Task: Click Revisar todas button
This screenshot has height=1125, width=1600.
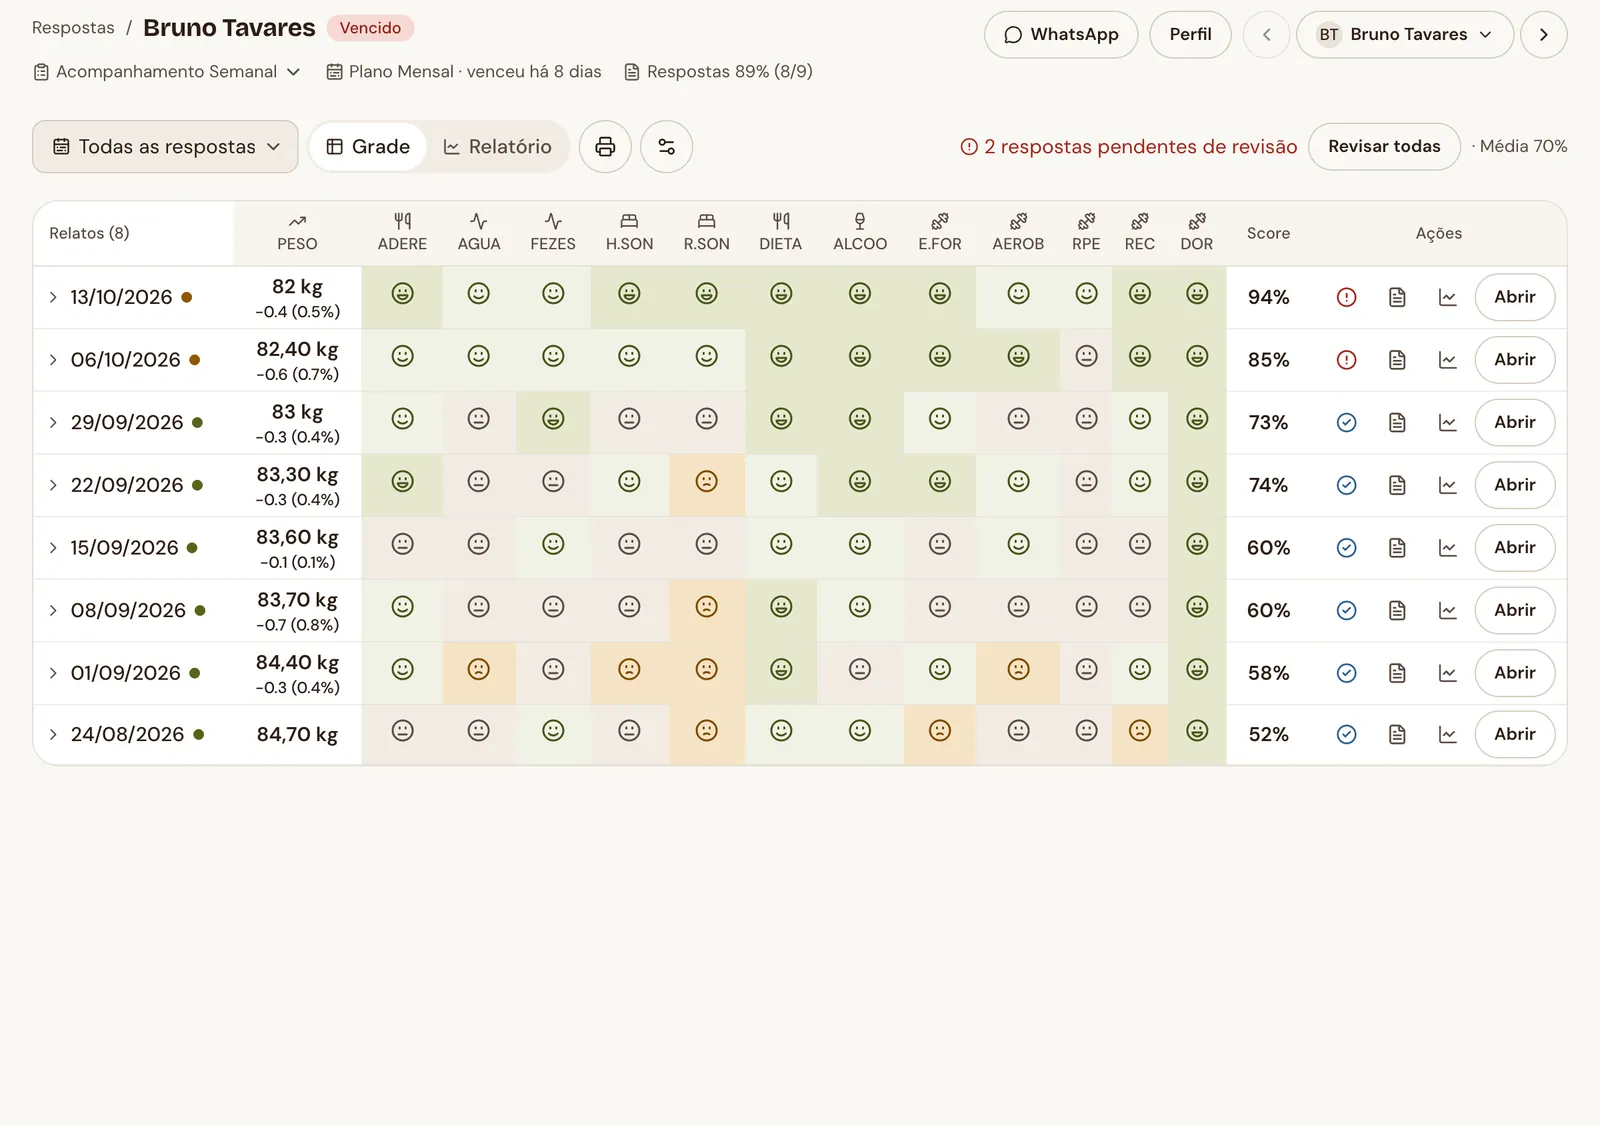Action: pos(1384,147)
